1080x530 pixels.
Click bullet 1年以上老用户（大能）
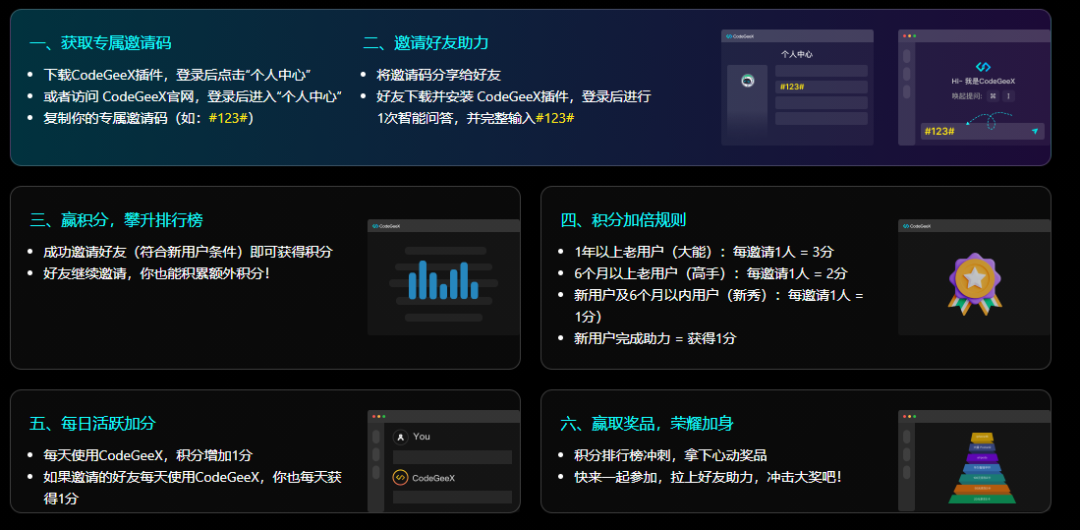(x=704, y=252)
